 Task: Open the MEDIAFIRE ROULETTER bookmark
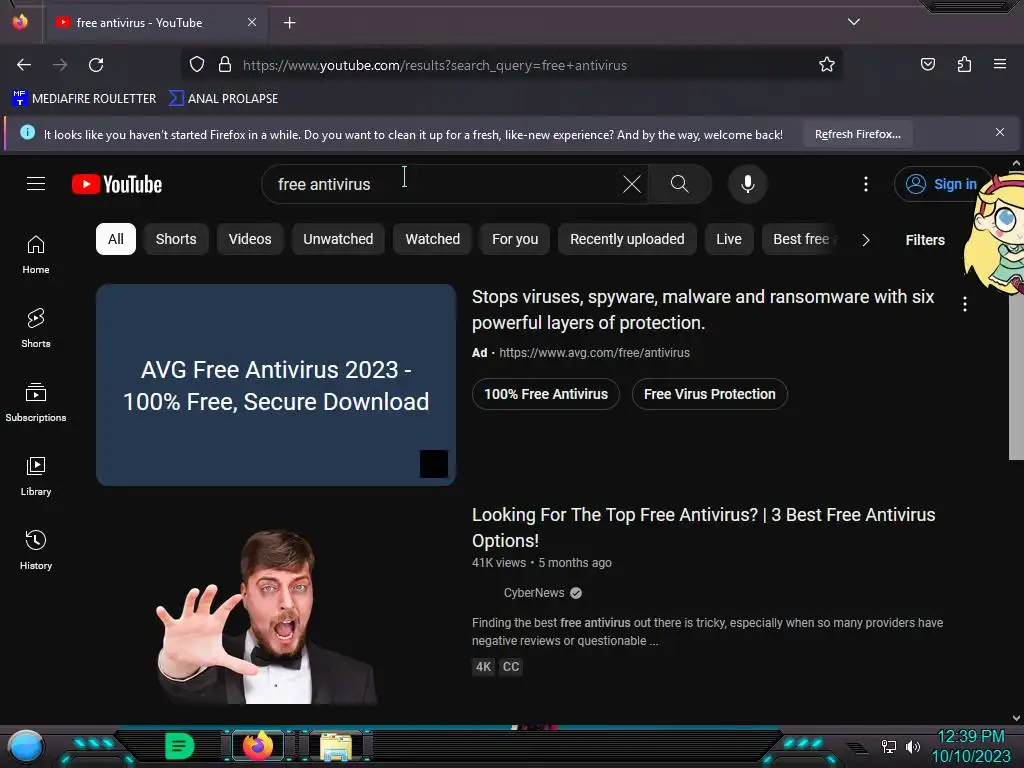click(x=84, y=99)
